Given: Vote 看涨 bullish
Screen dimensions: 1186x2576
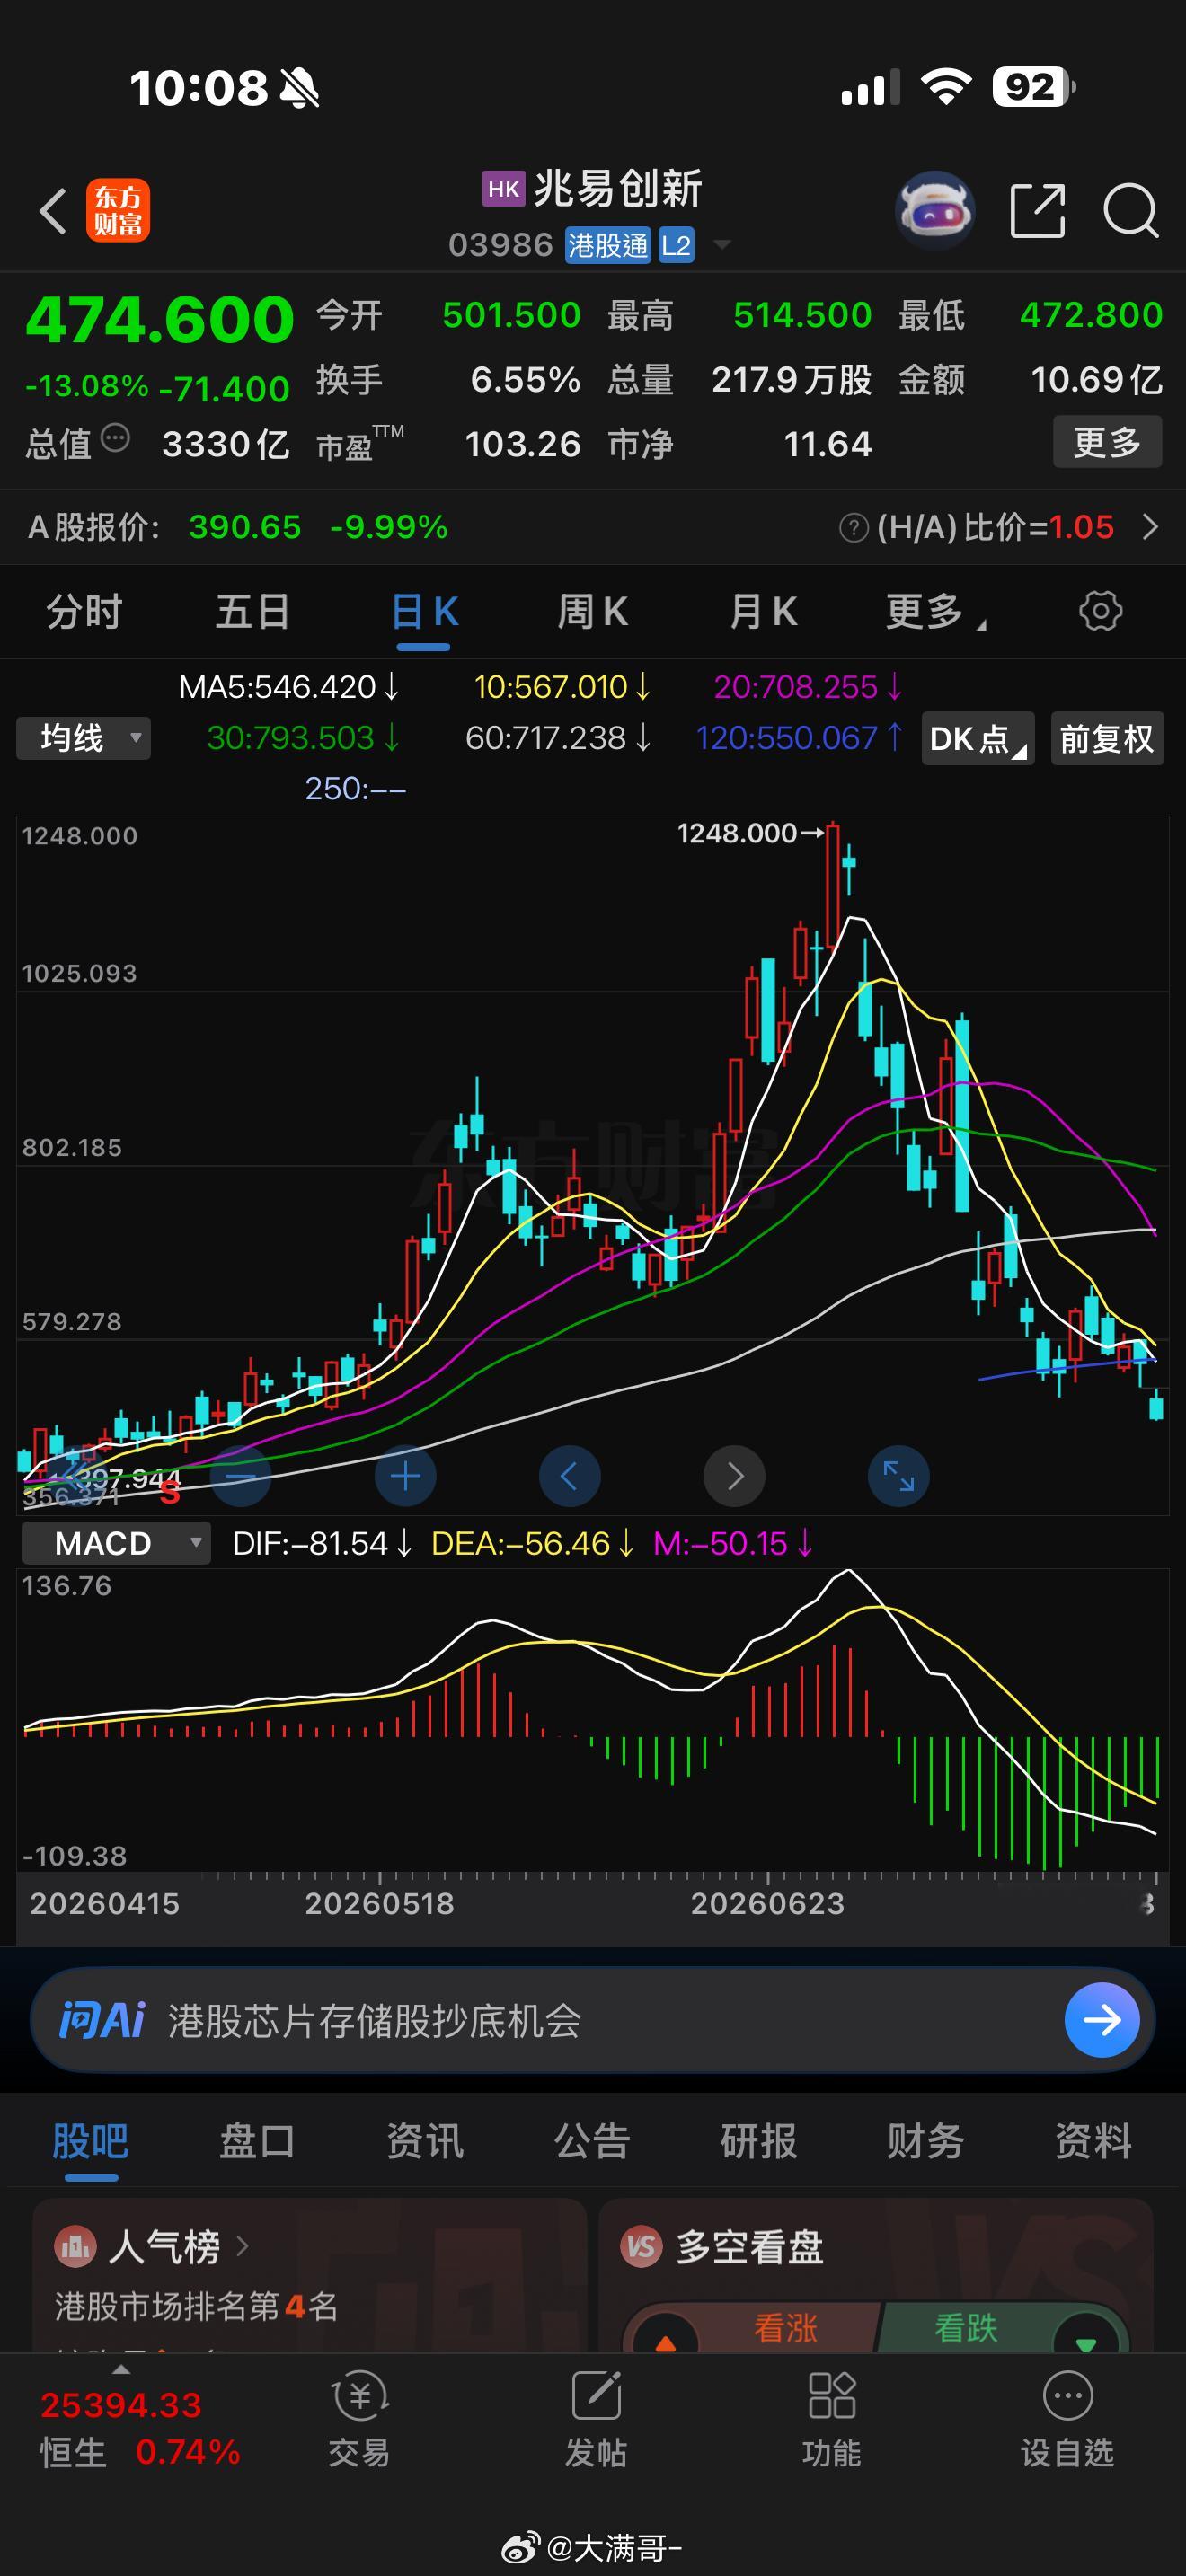Looking at the screenshot, I should (786, 2328).
